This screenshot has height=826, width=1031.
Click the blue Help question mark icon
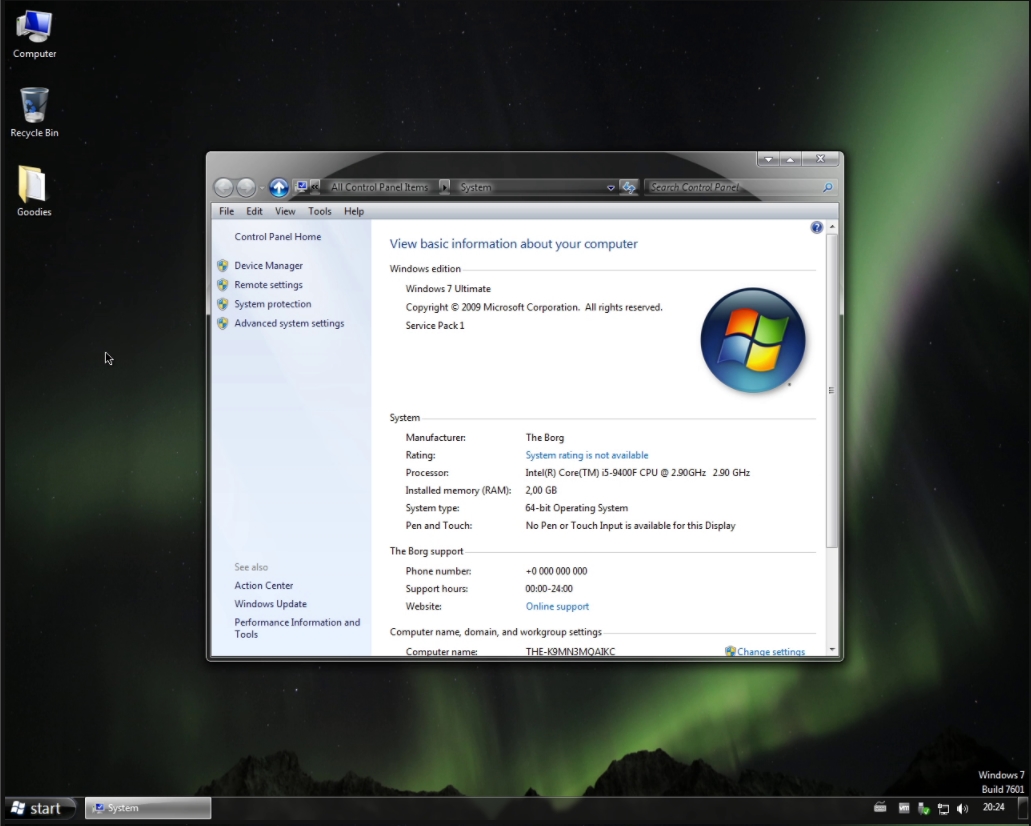tap(817, 228)
